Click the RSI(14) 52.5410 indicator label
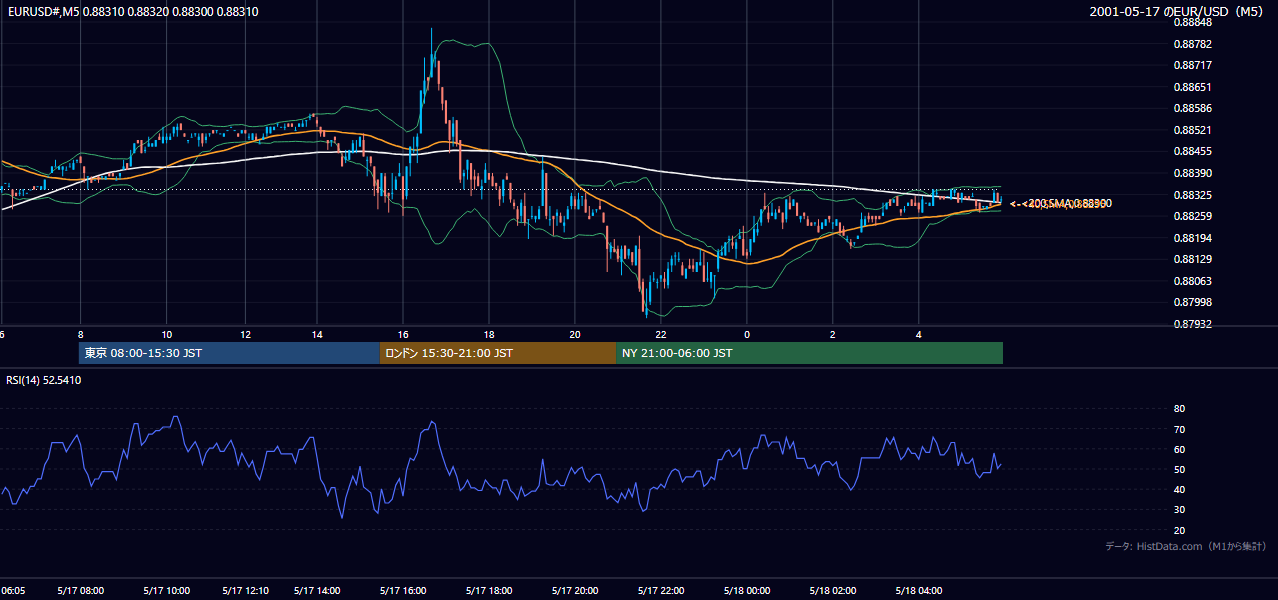Image resolution: width=1278 pixels, height=600 pixels. pos(44,380)
